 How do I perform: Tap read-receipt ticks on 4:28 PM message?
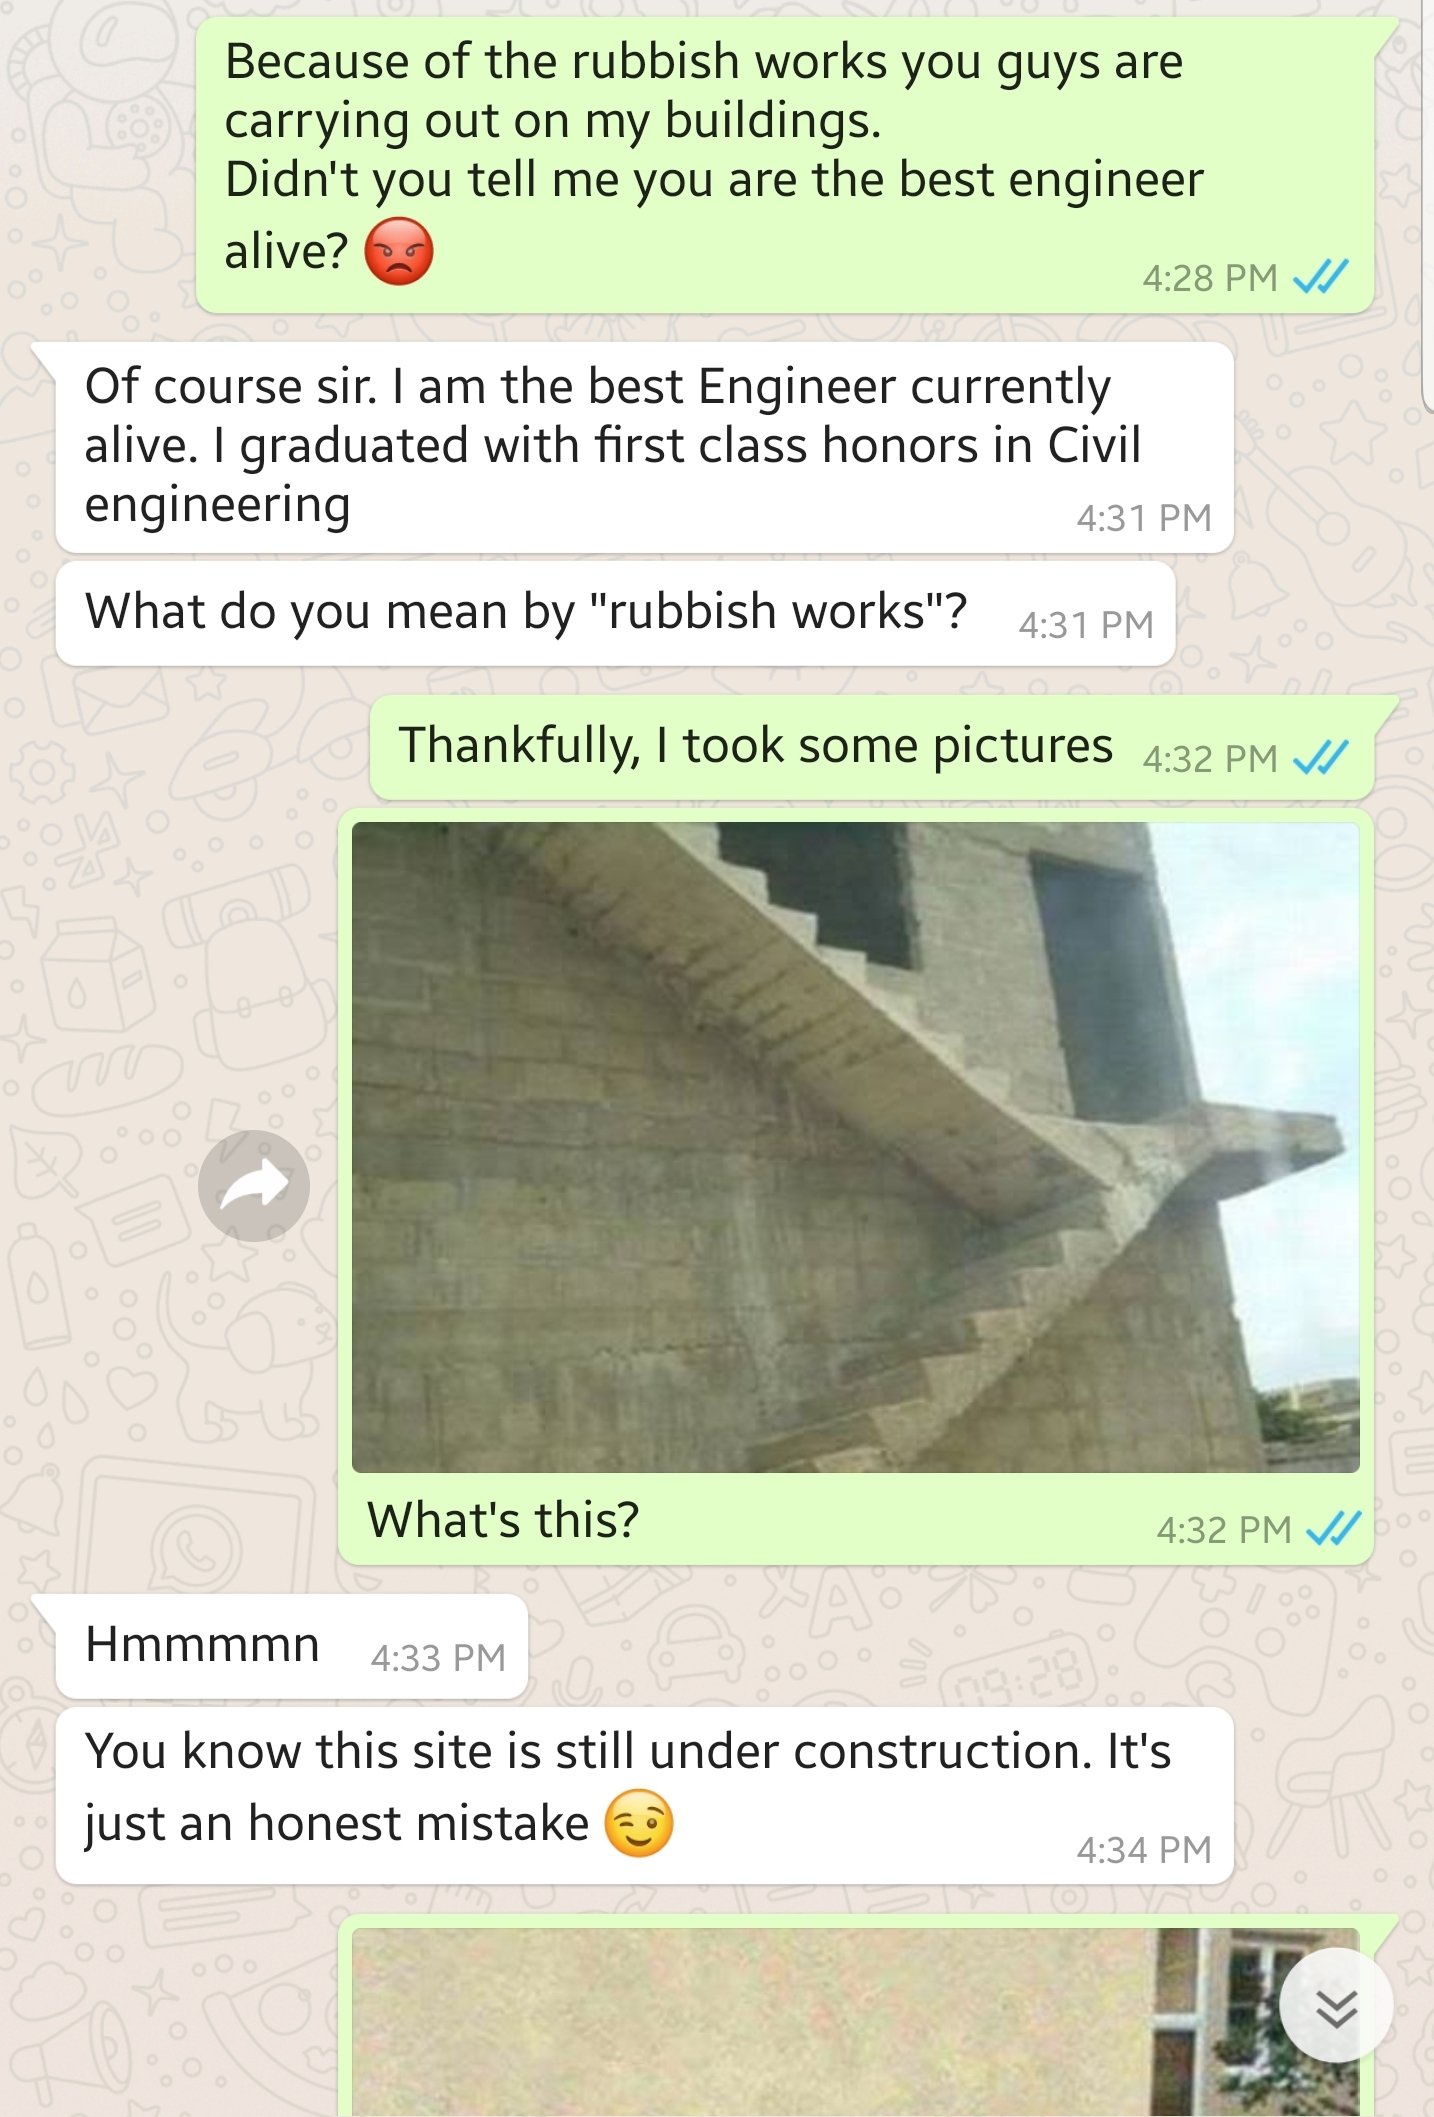click(1321, 276)
